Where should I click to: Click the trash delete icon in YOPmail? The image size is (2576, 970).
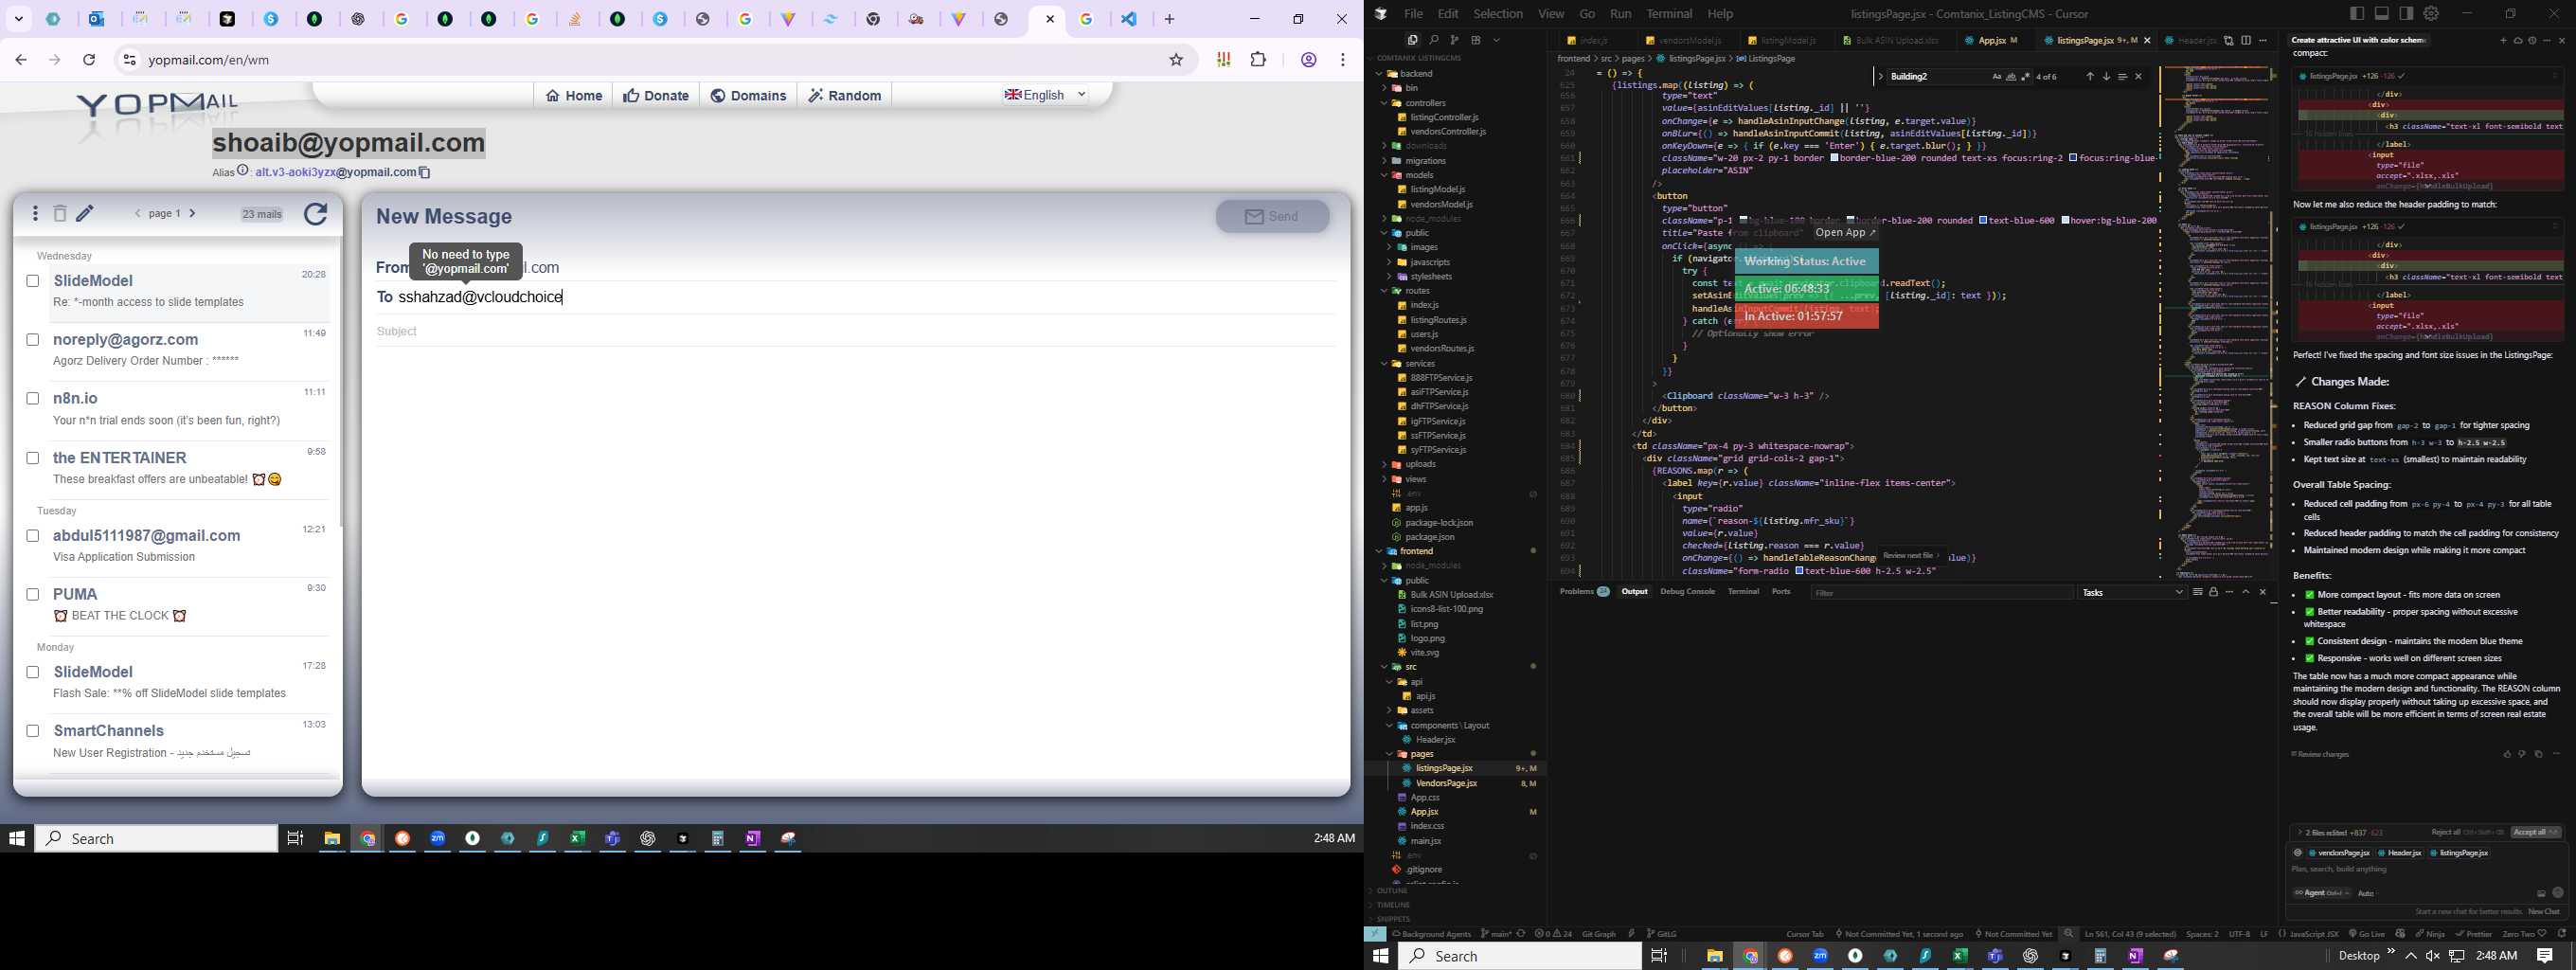coord(60,213)
